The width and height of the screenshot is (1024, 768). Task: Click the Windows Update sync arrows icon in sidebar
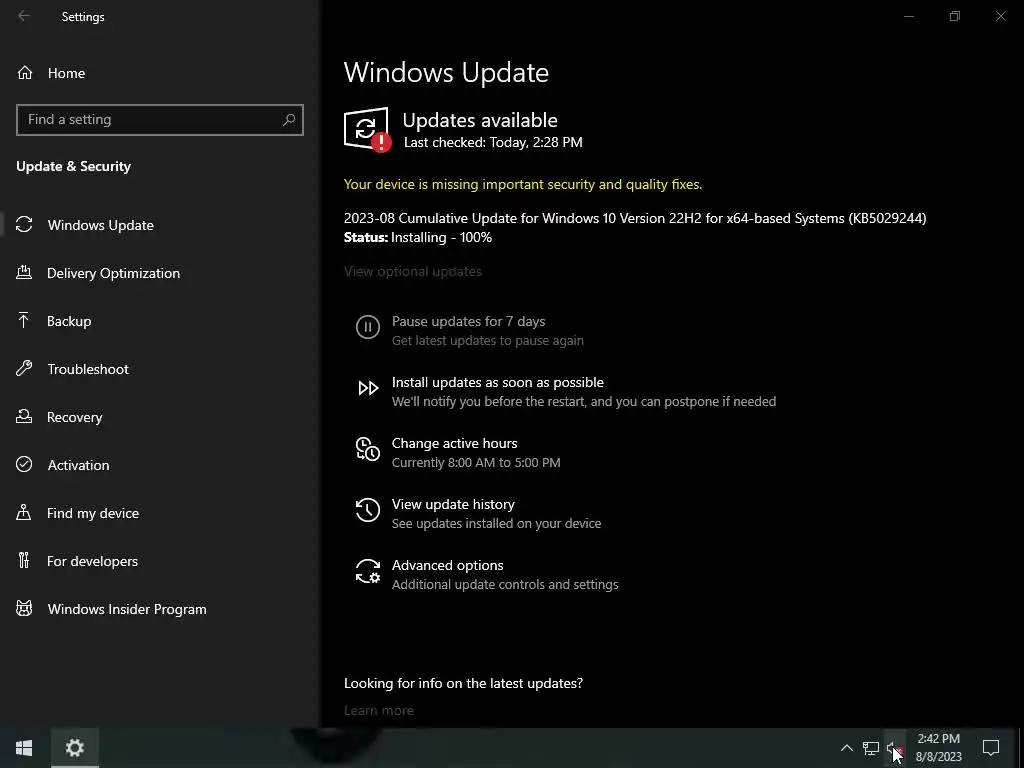click(x=24, y=225)
